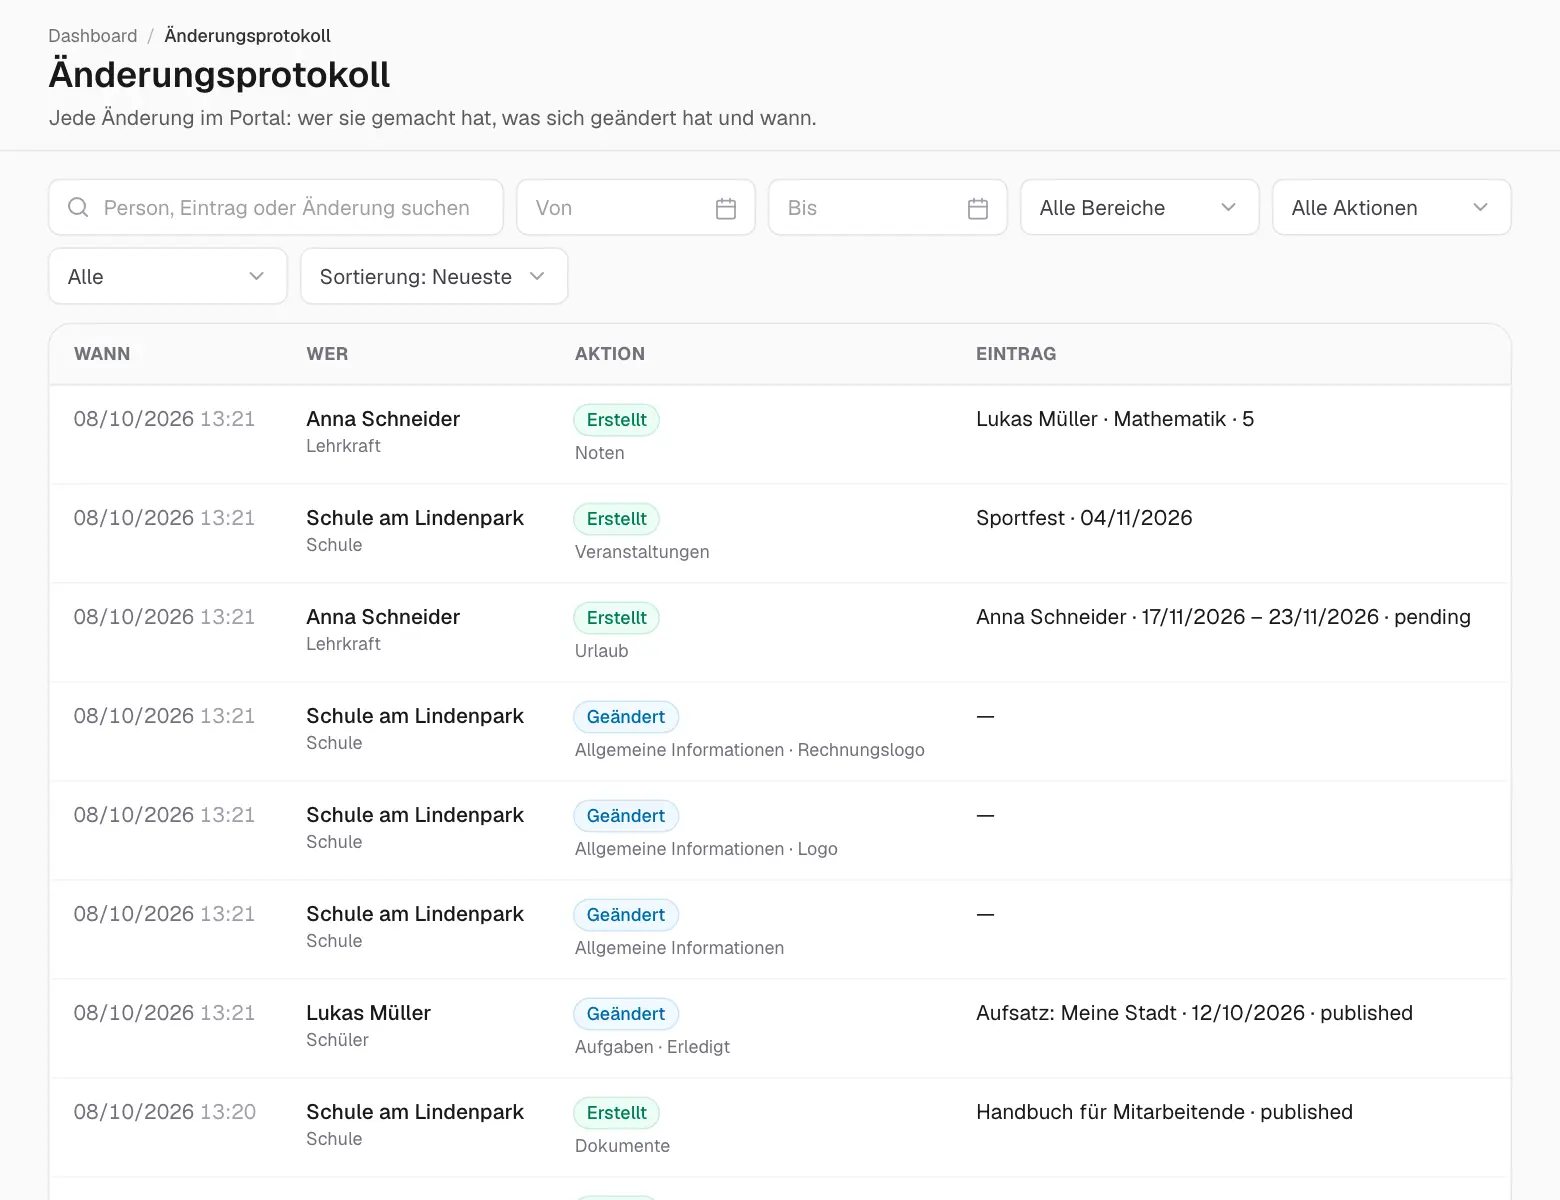Click Geändert badge above Allgemeine Informationen · Logo
1560x1200 pixels.
pyautogui.click(x=626, y=816)
